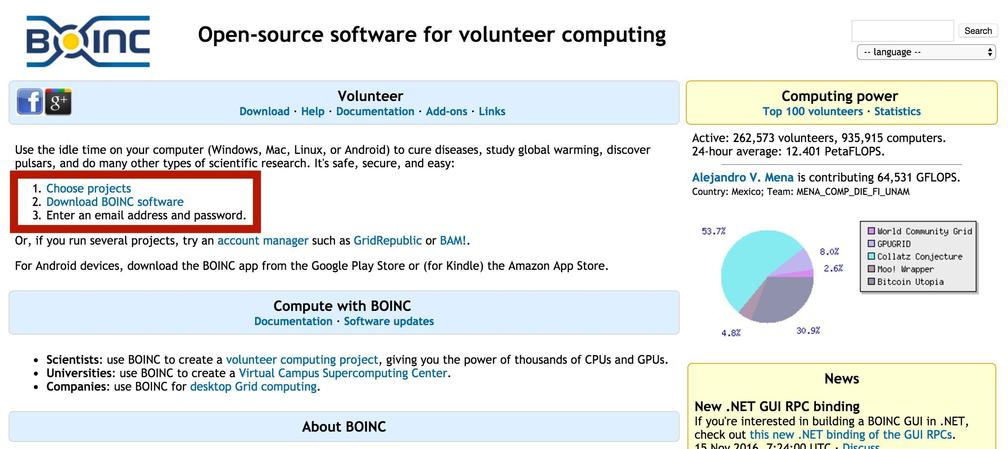Screen dimensions: 1008x449
Task: Click the '8.0%' pie chart label
Action: pyautogui.click(x=829, y=252)
